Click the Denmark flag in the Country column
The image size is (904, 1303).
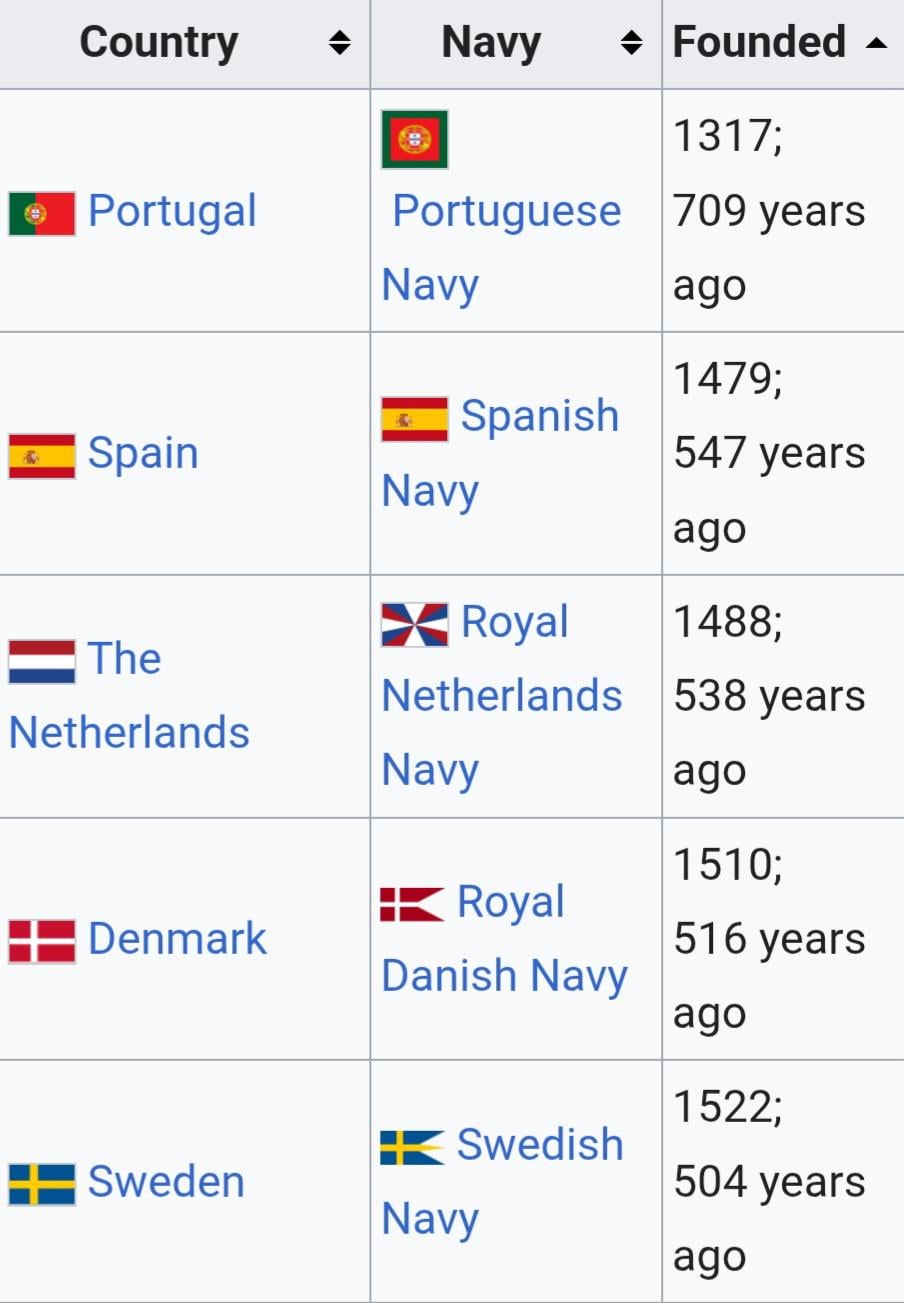[x=42, y=941]
